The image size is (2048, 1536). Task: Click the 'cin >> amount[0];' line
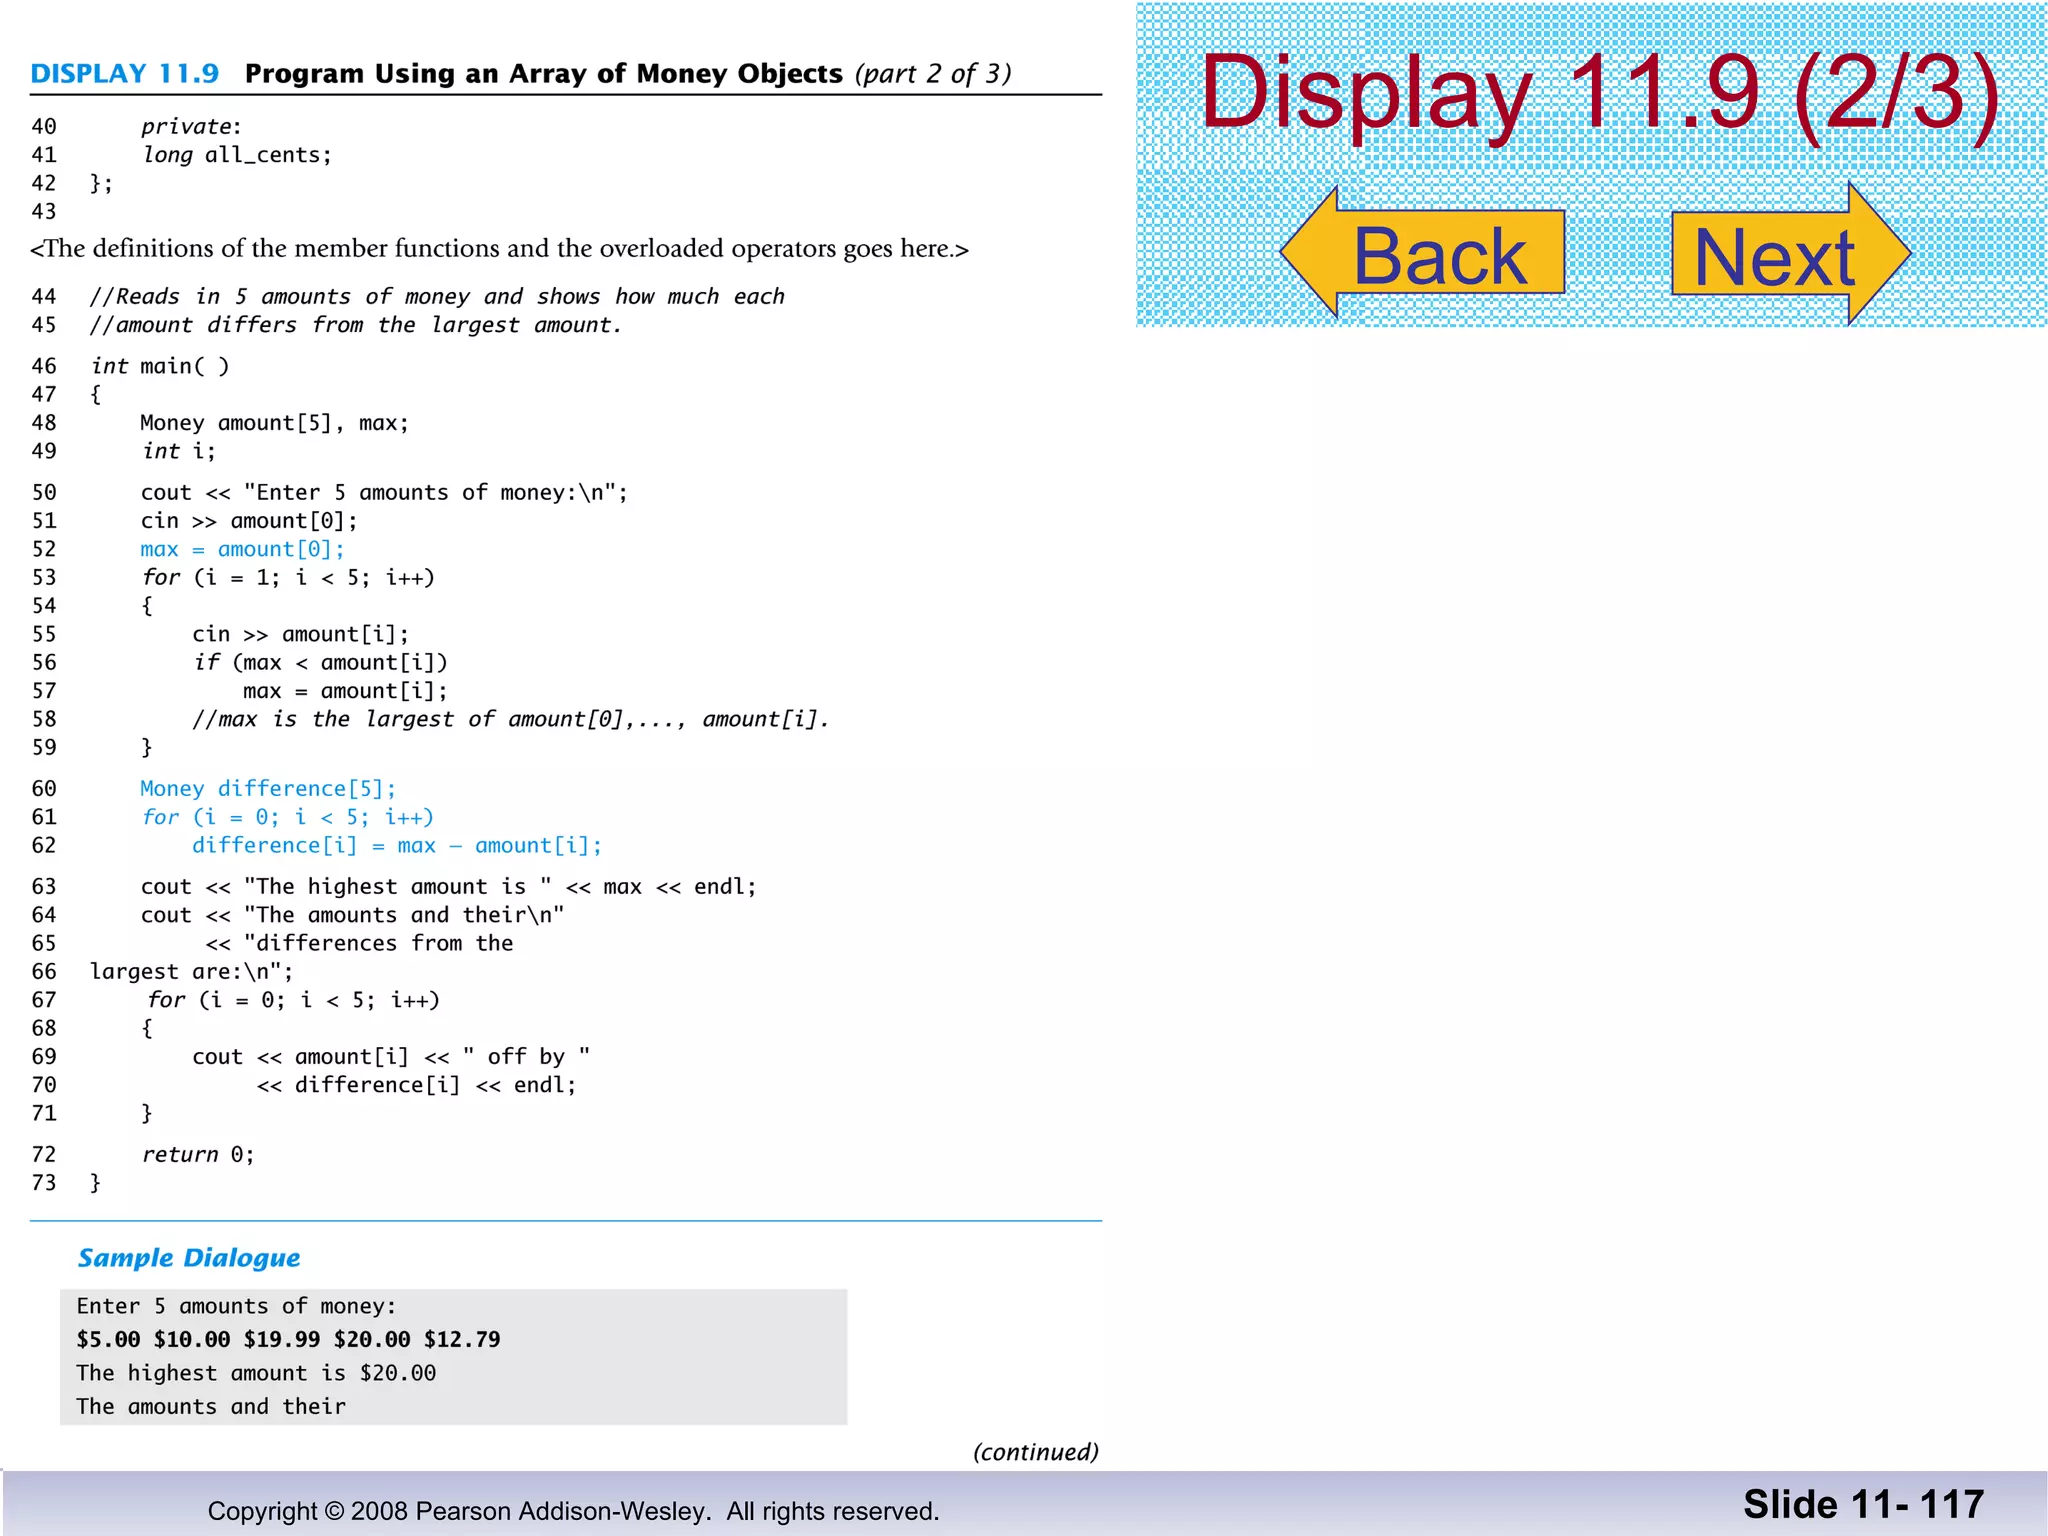(x=249, y=521)
